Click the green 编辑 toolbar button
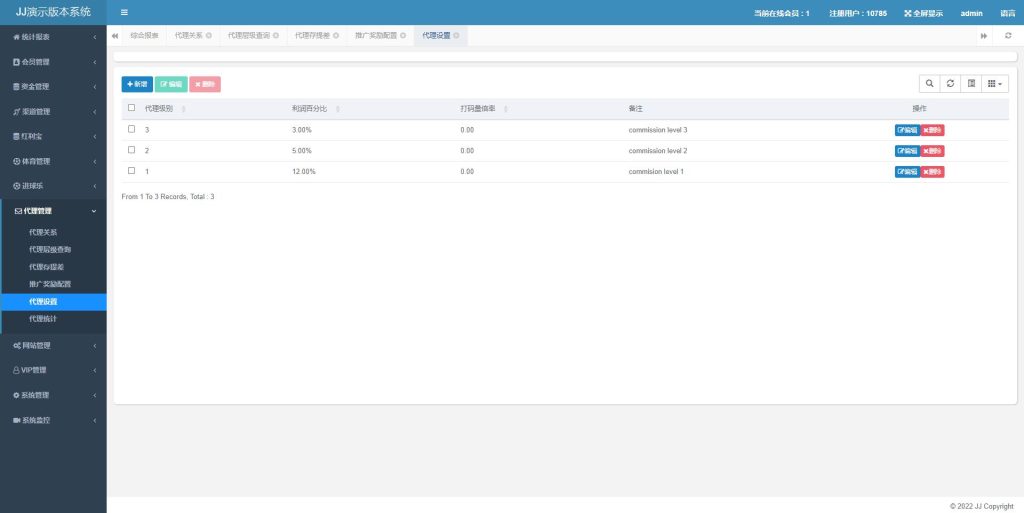 [x=171, y=84]
